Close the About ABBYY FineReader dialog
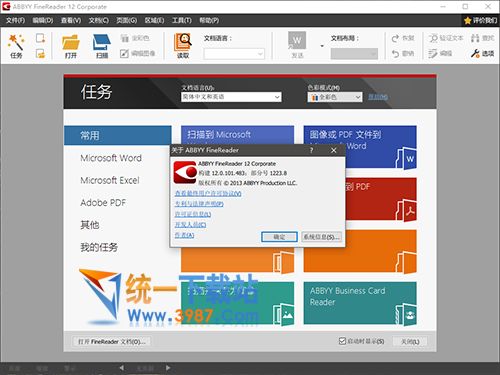The image size is (500, 375). click(334, 150)
